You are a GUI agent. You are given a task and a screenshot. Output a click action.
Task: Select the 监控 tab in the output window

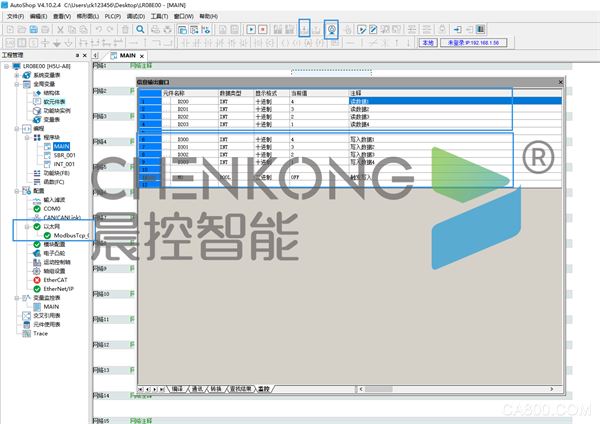coord(264,387)
